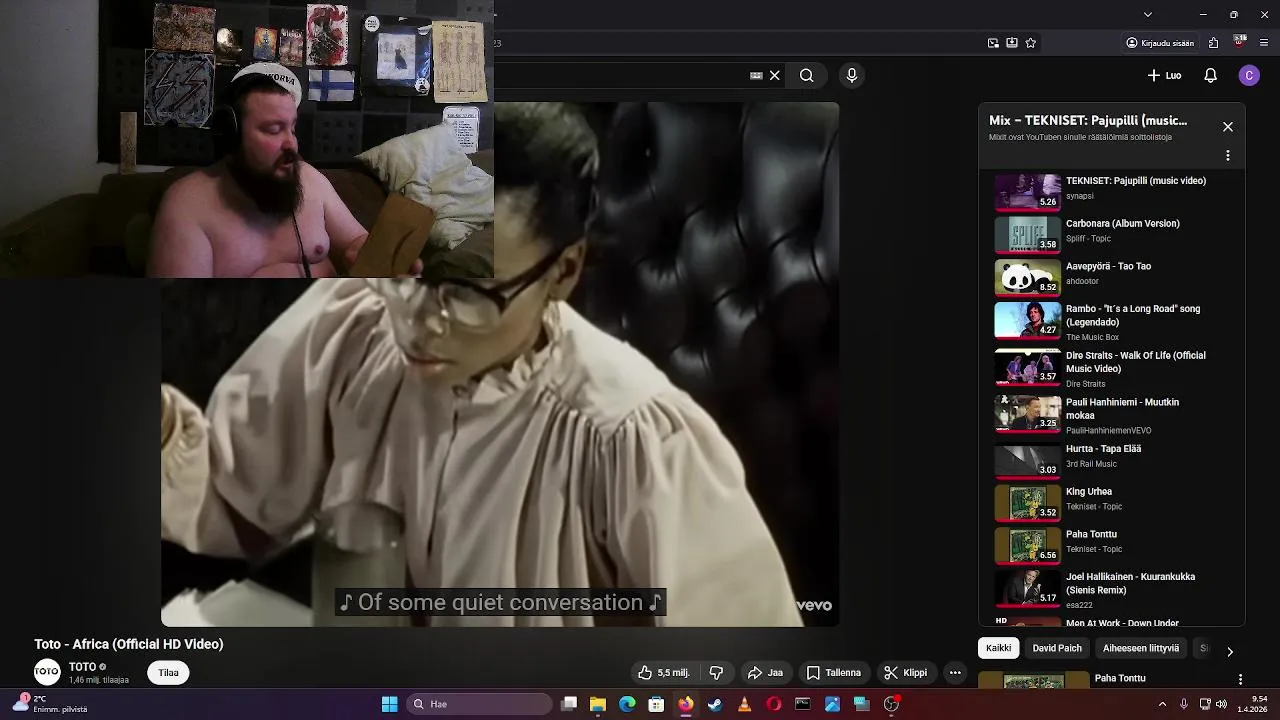The height and width of the screenshot is (720, 1280).
Task: Select Carbonara (Album Version) playlist item
Action: pos(1108,233)
